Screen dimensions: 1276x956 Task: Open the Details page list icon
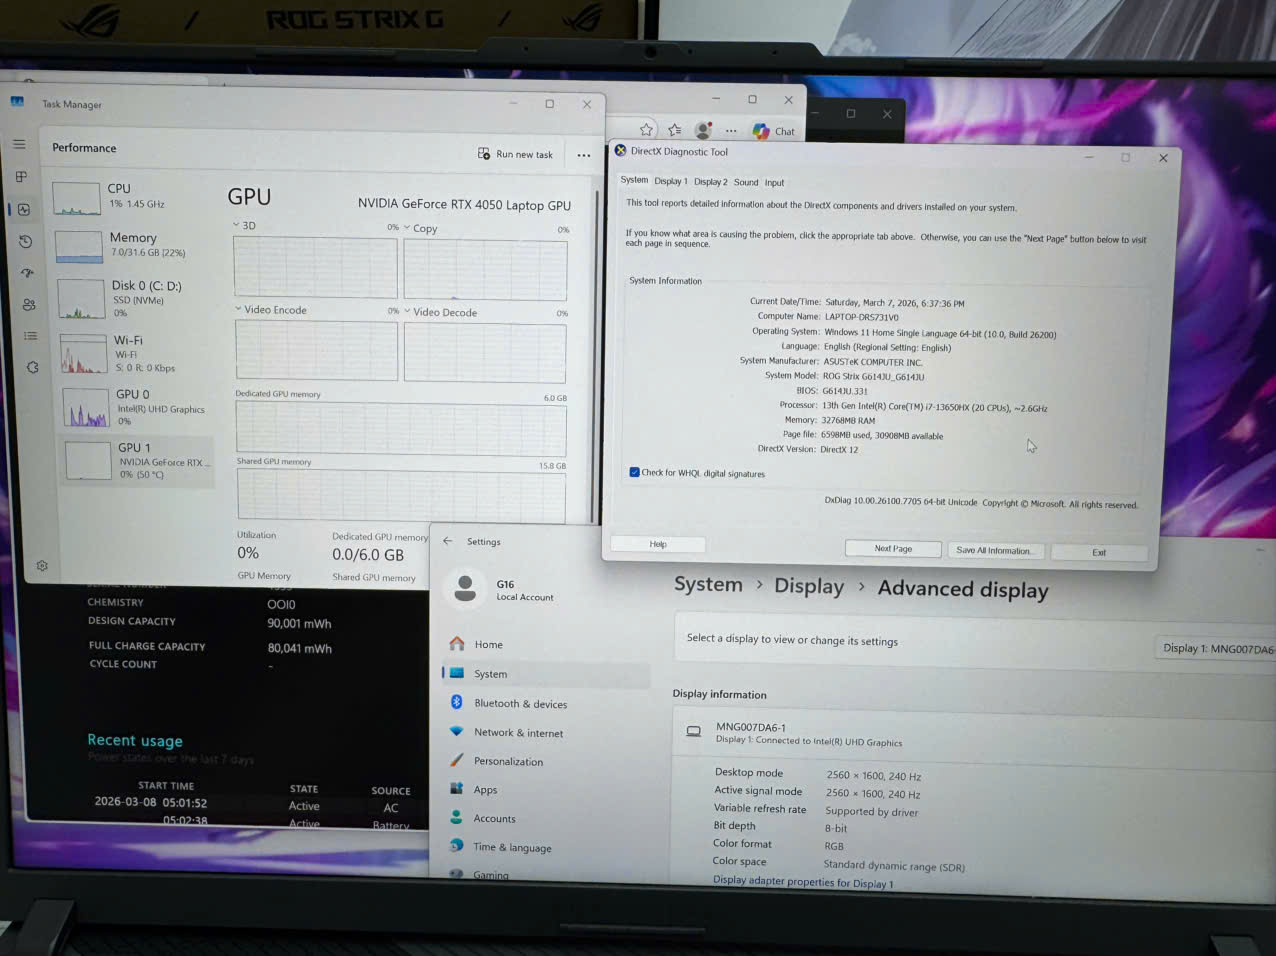[x=30, y=336]
